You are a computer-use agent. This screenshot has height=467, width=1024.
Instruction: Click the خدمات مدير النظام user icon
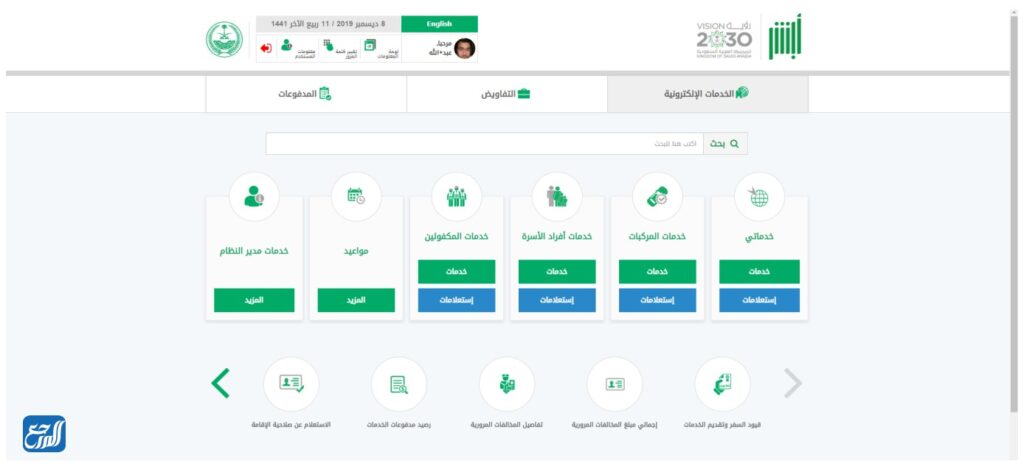click(x=254, y=197)
